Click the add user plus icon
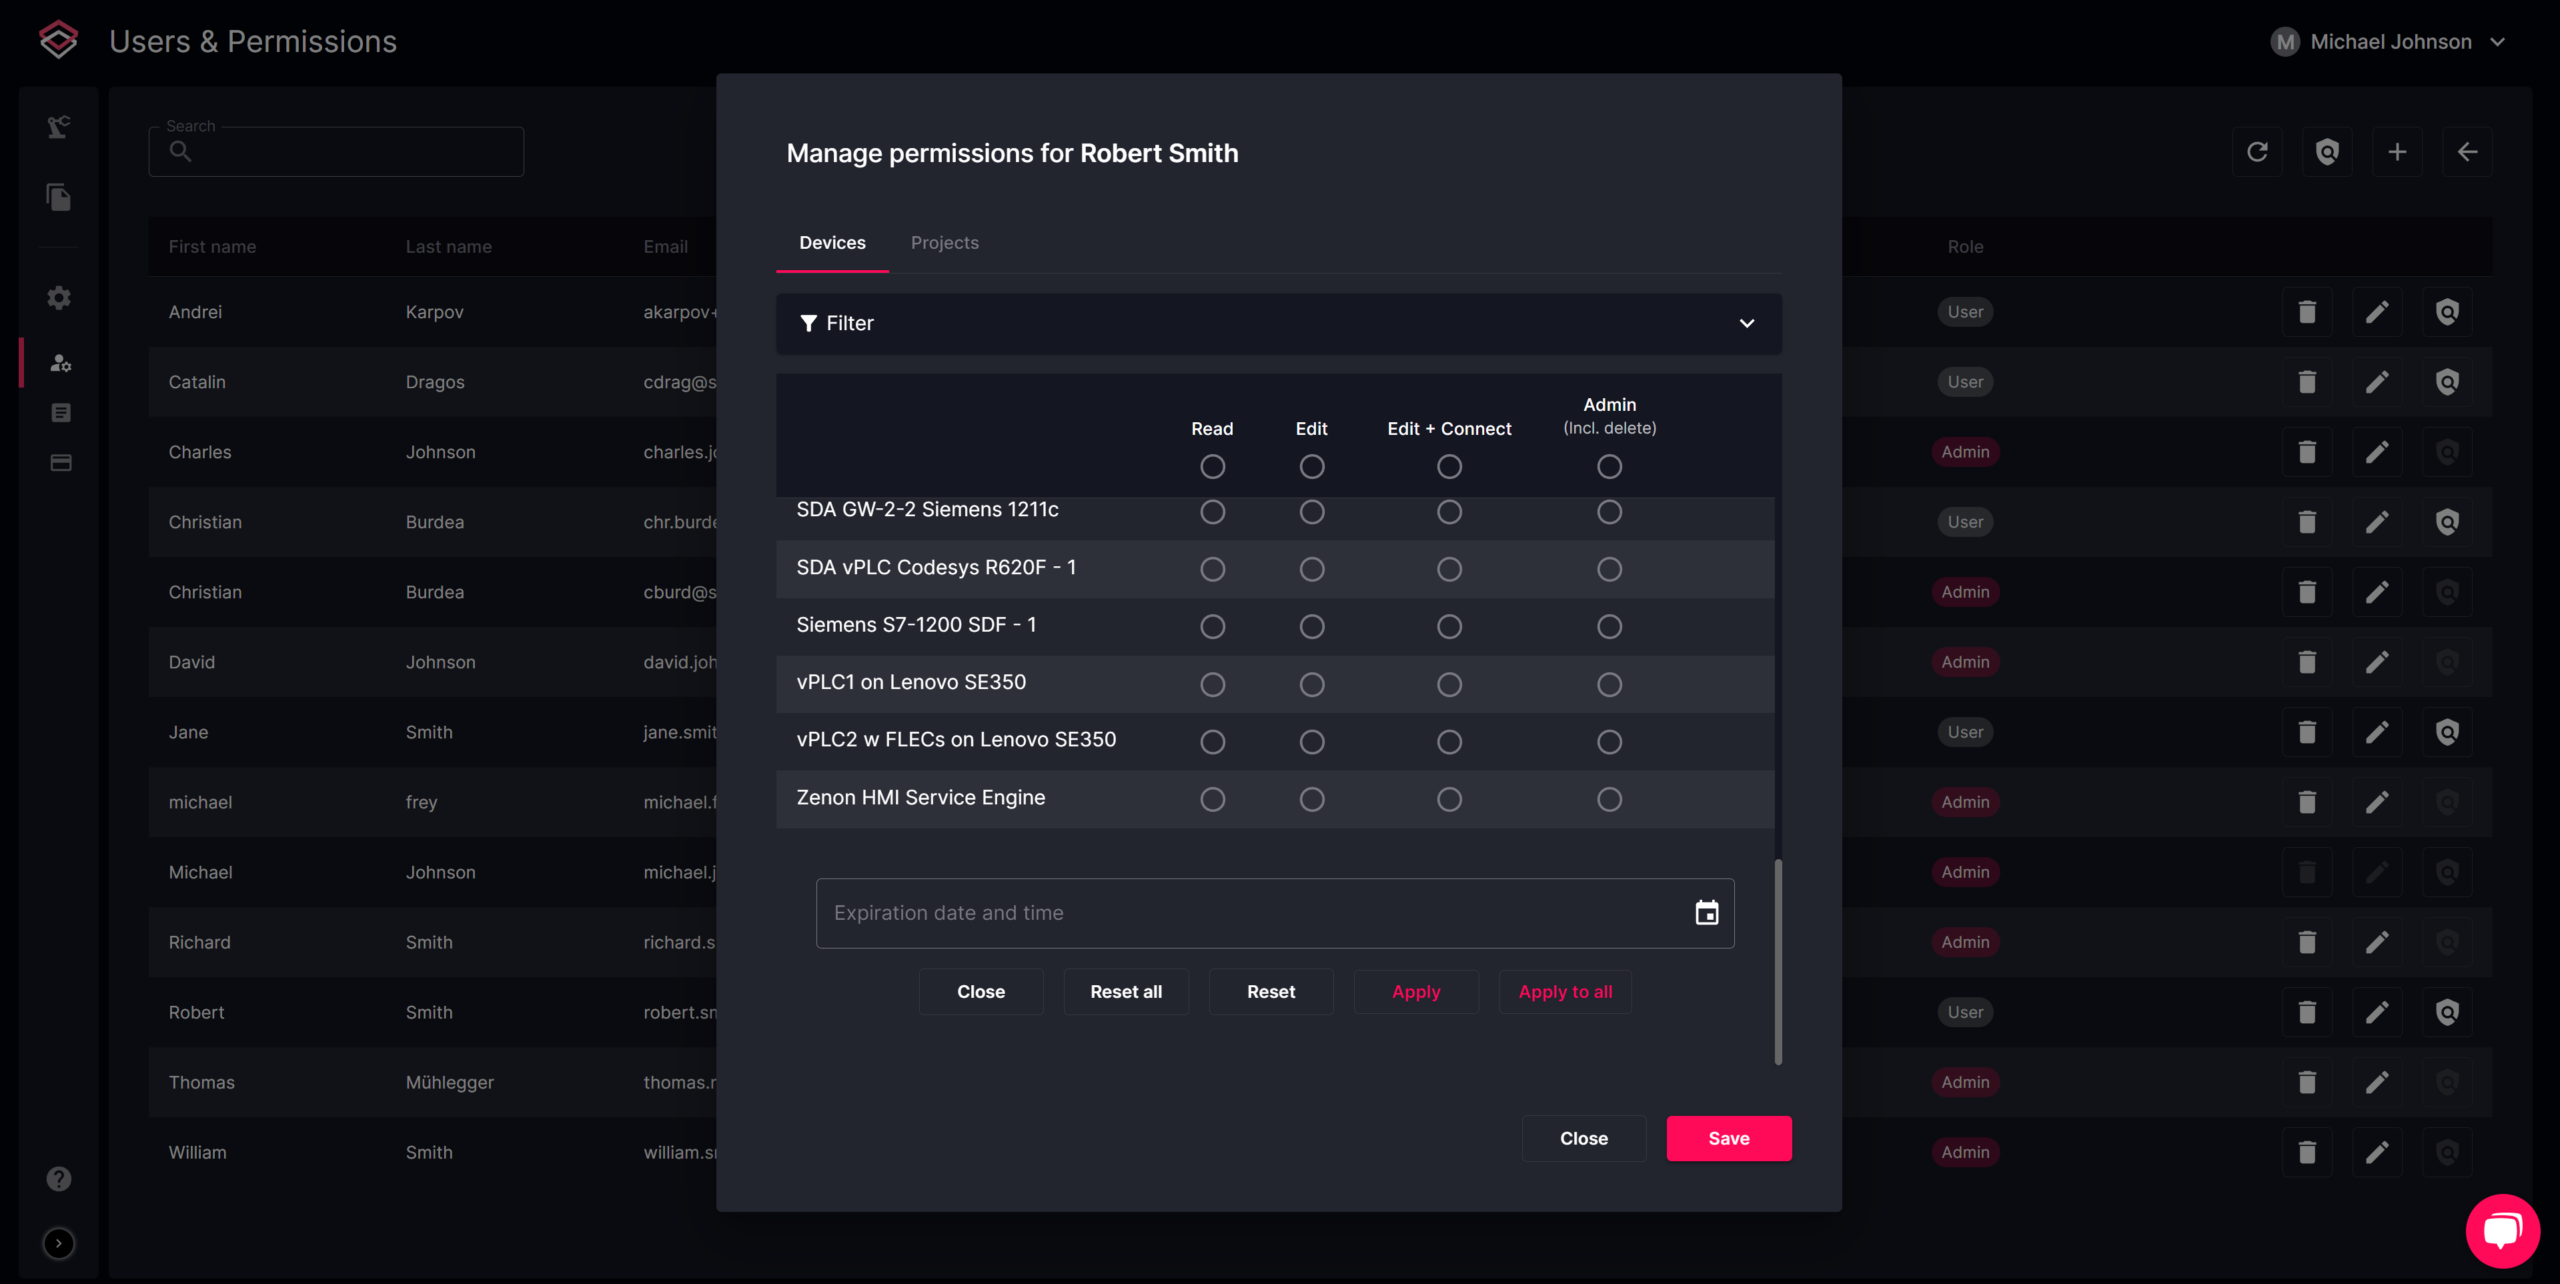2560x1284 pixels. point(2397,152)
